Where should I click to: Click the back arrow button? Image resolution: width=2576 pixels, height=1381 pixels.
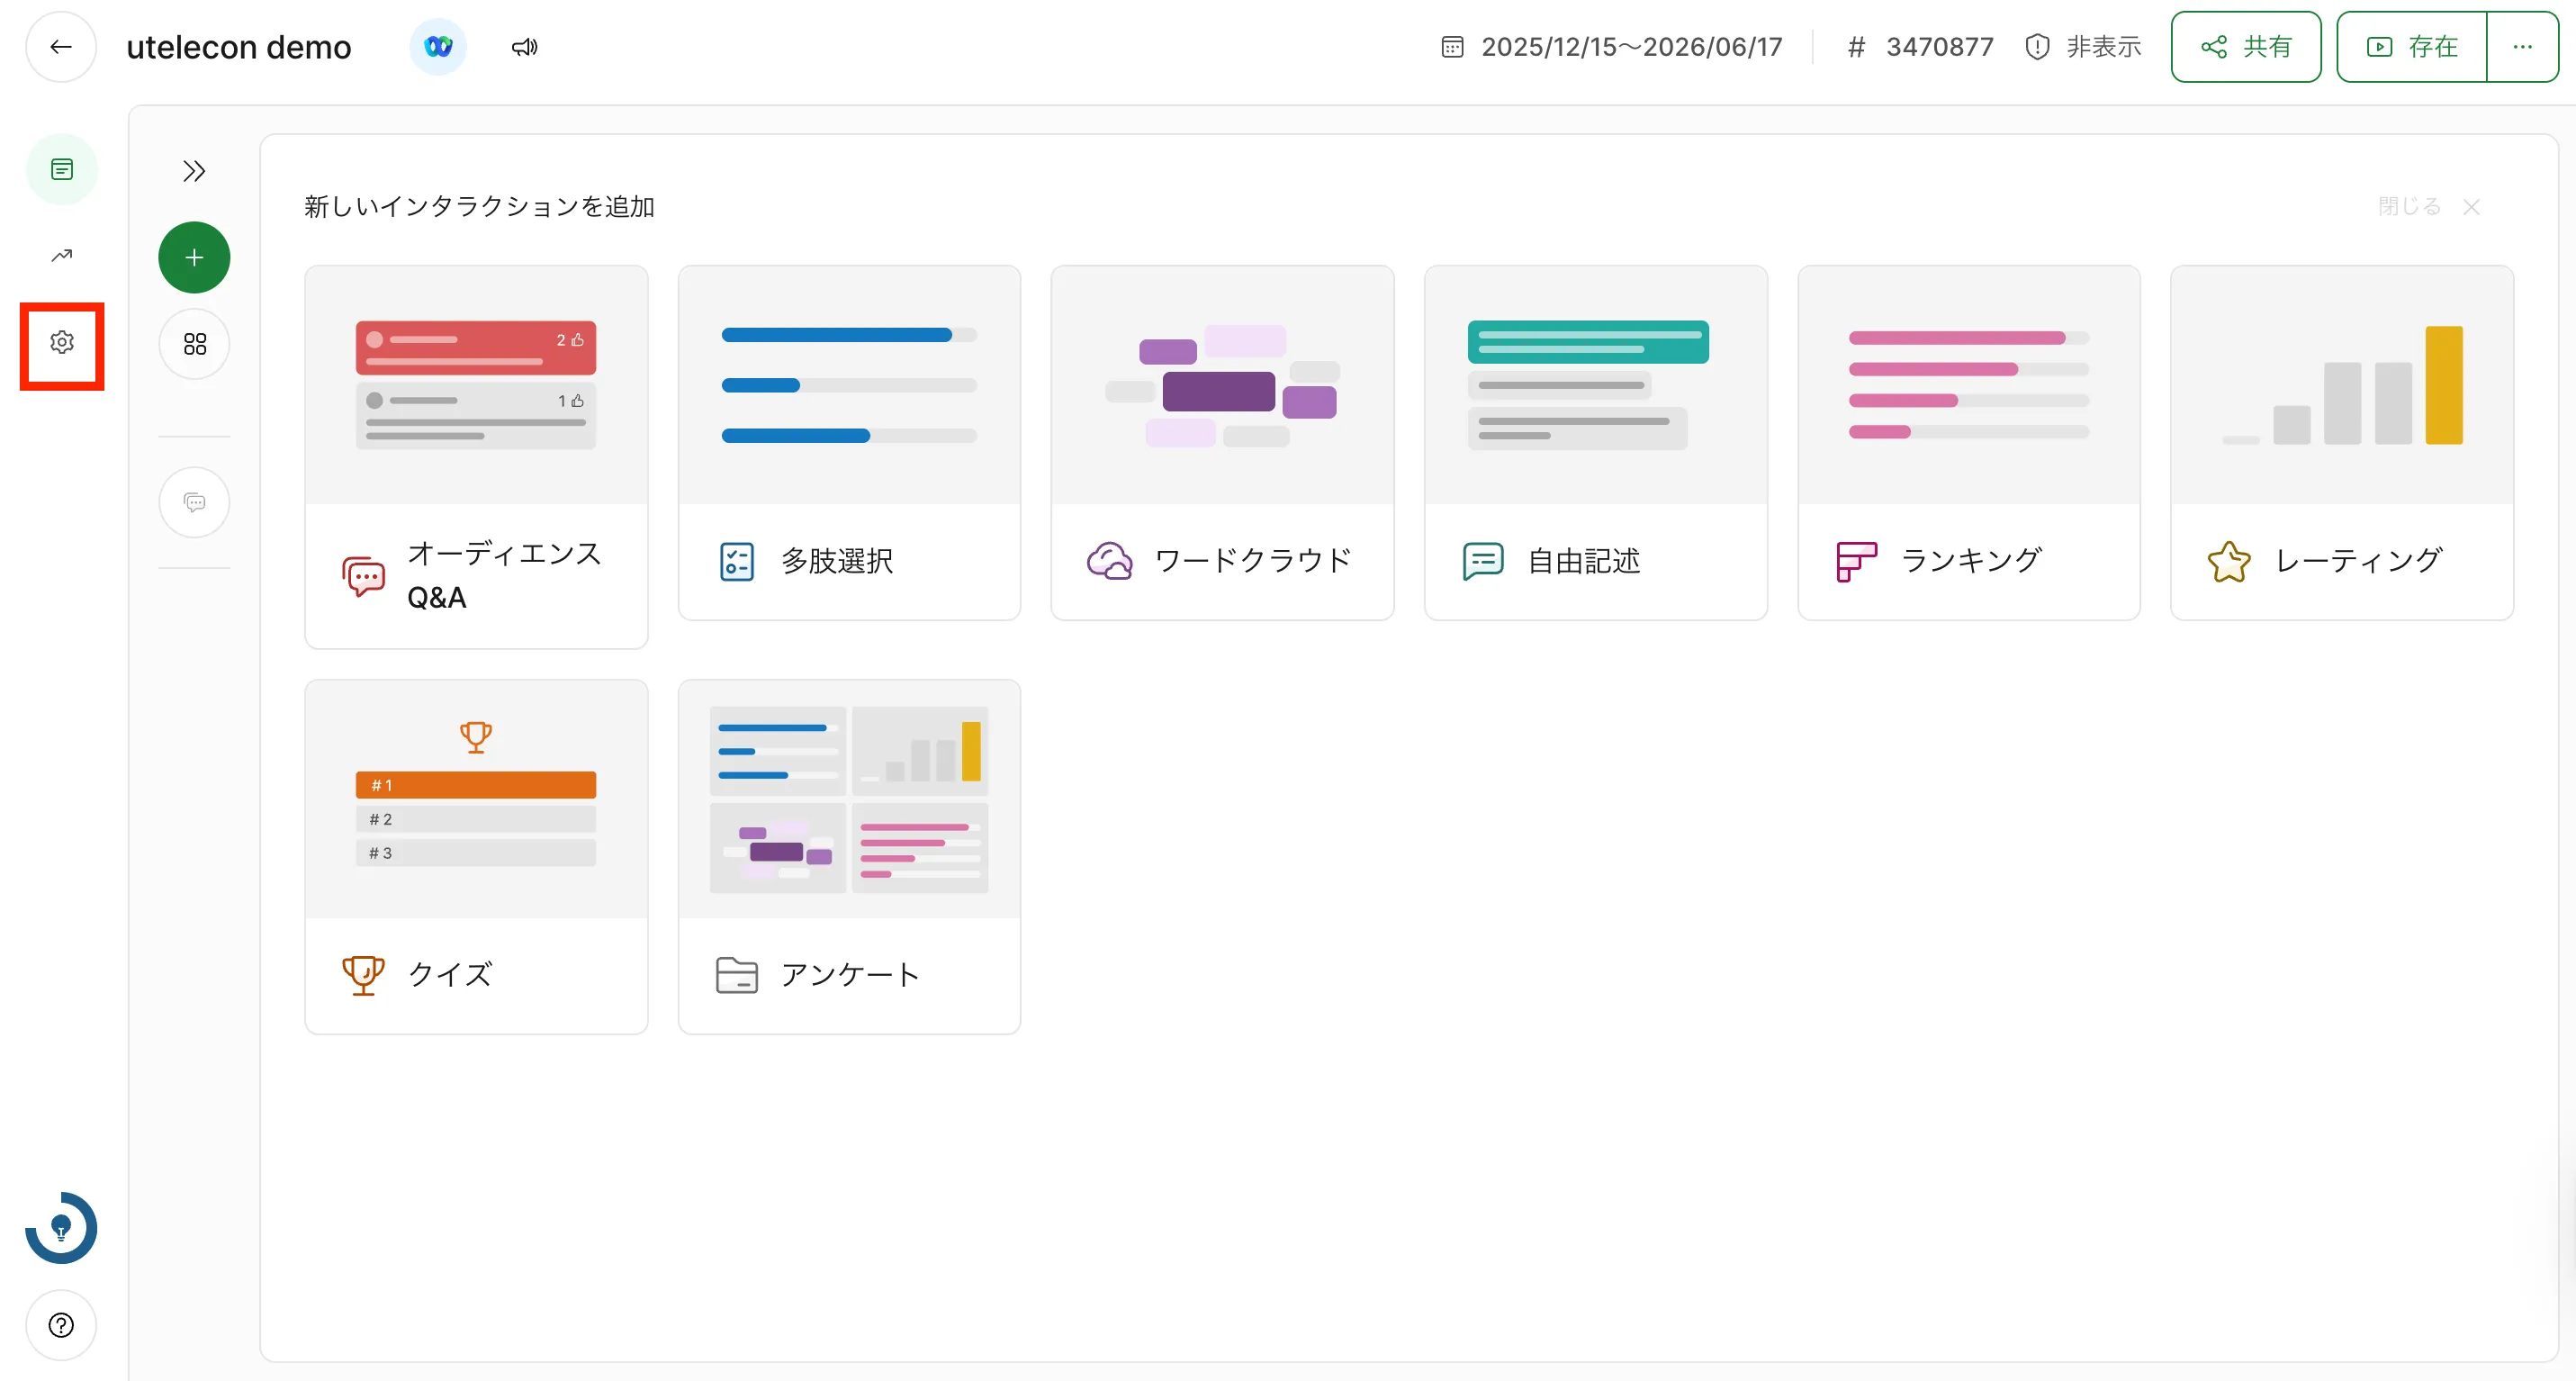61,47
